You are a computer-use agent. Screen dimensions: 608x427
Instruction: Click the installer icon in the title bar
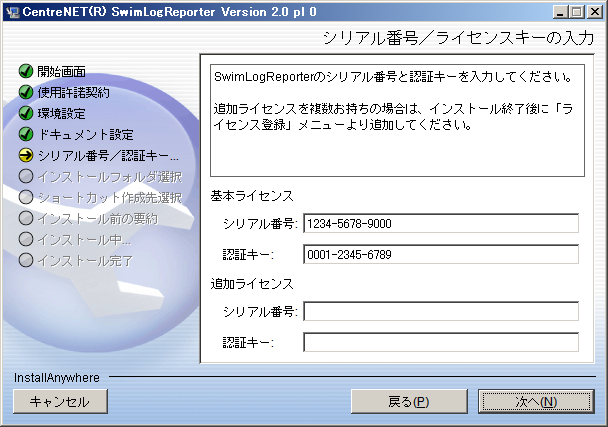coord(12,12)
